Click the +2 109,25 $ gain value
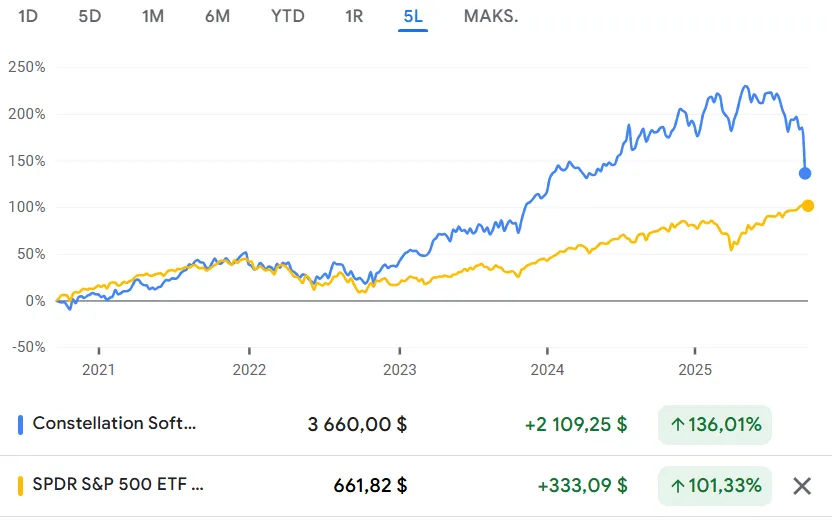The image size is (834, 529). pos(576,425)
